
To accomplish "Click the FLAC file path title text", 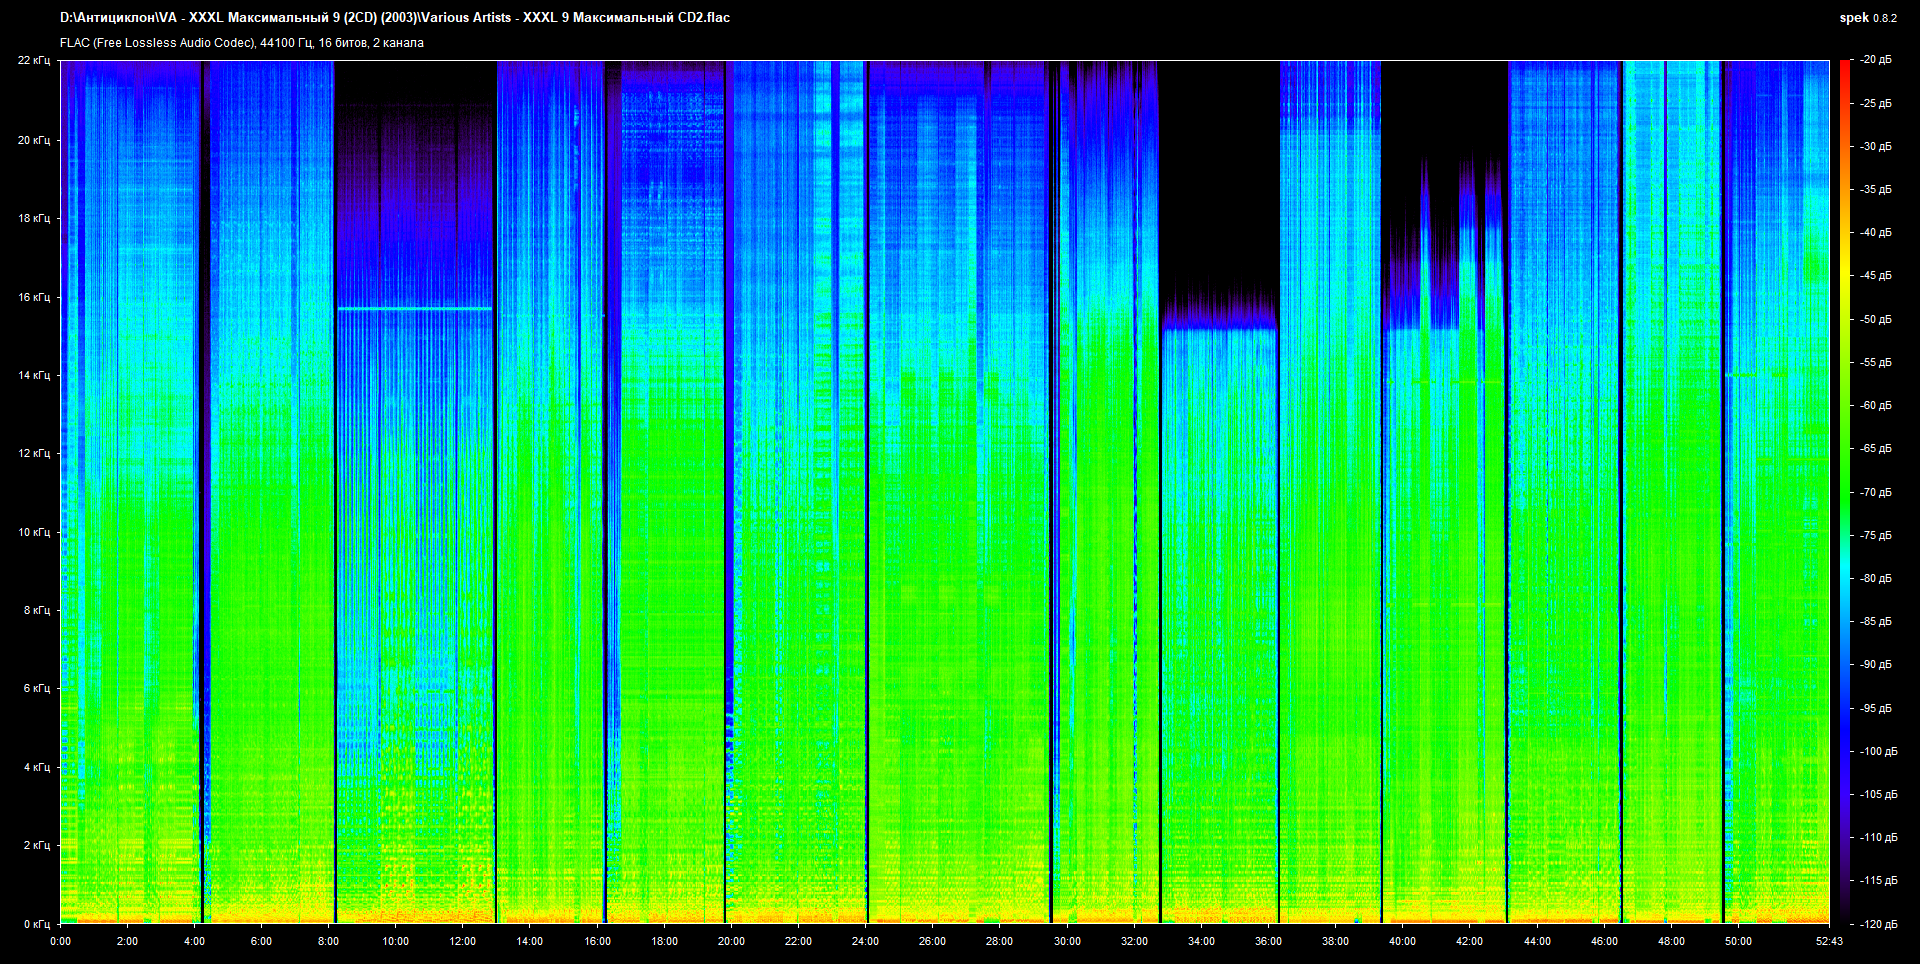I will [x=395, y=18].
